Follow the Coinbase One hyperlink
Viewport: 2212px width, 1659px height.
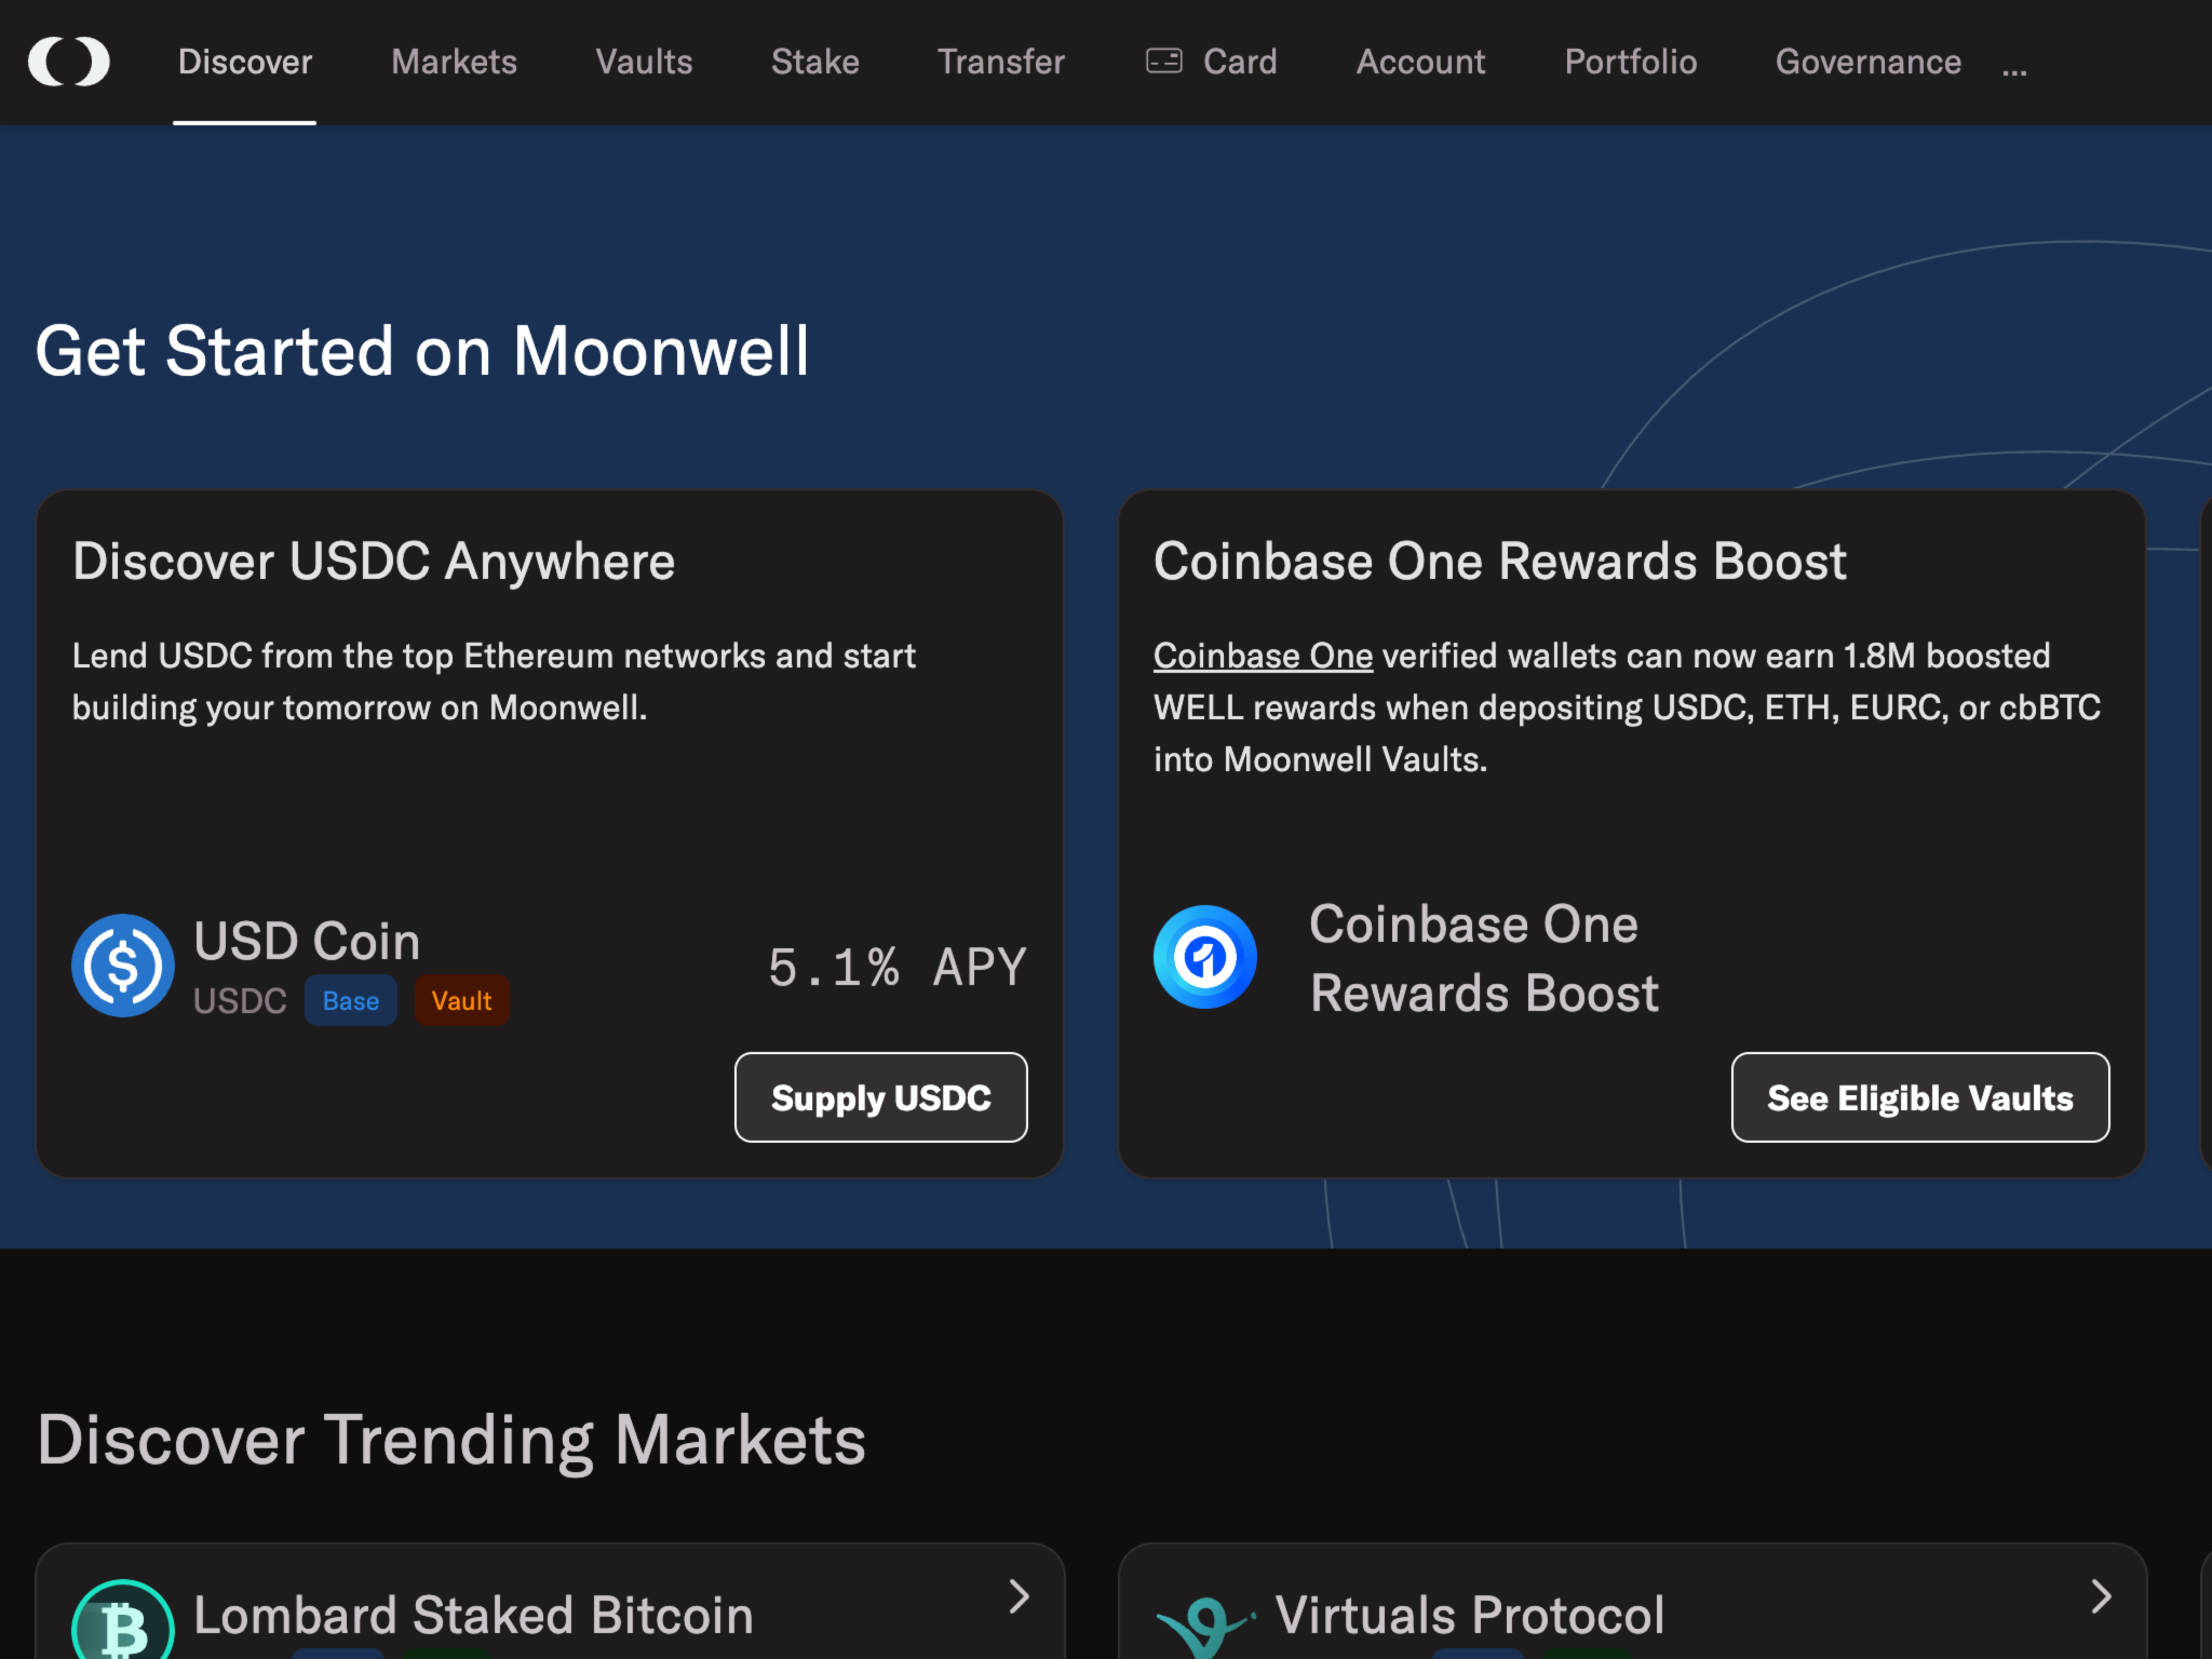[1262, 656]
